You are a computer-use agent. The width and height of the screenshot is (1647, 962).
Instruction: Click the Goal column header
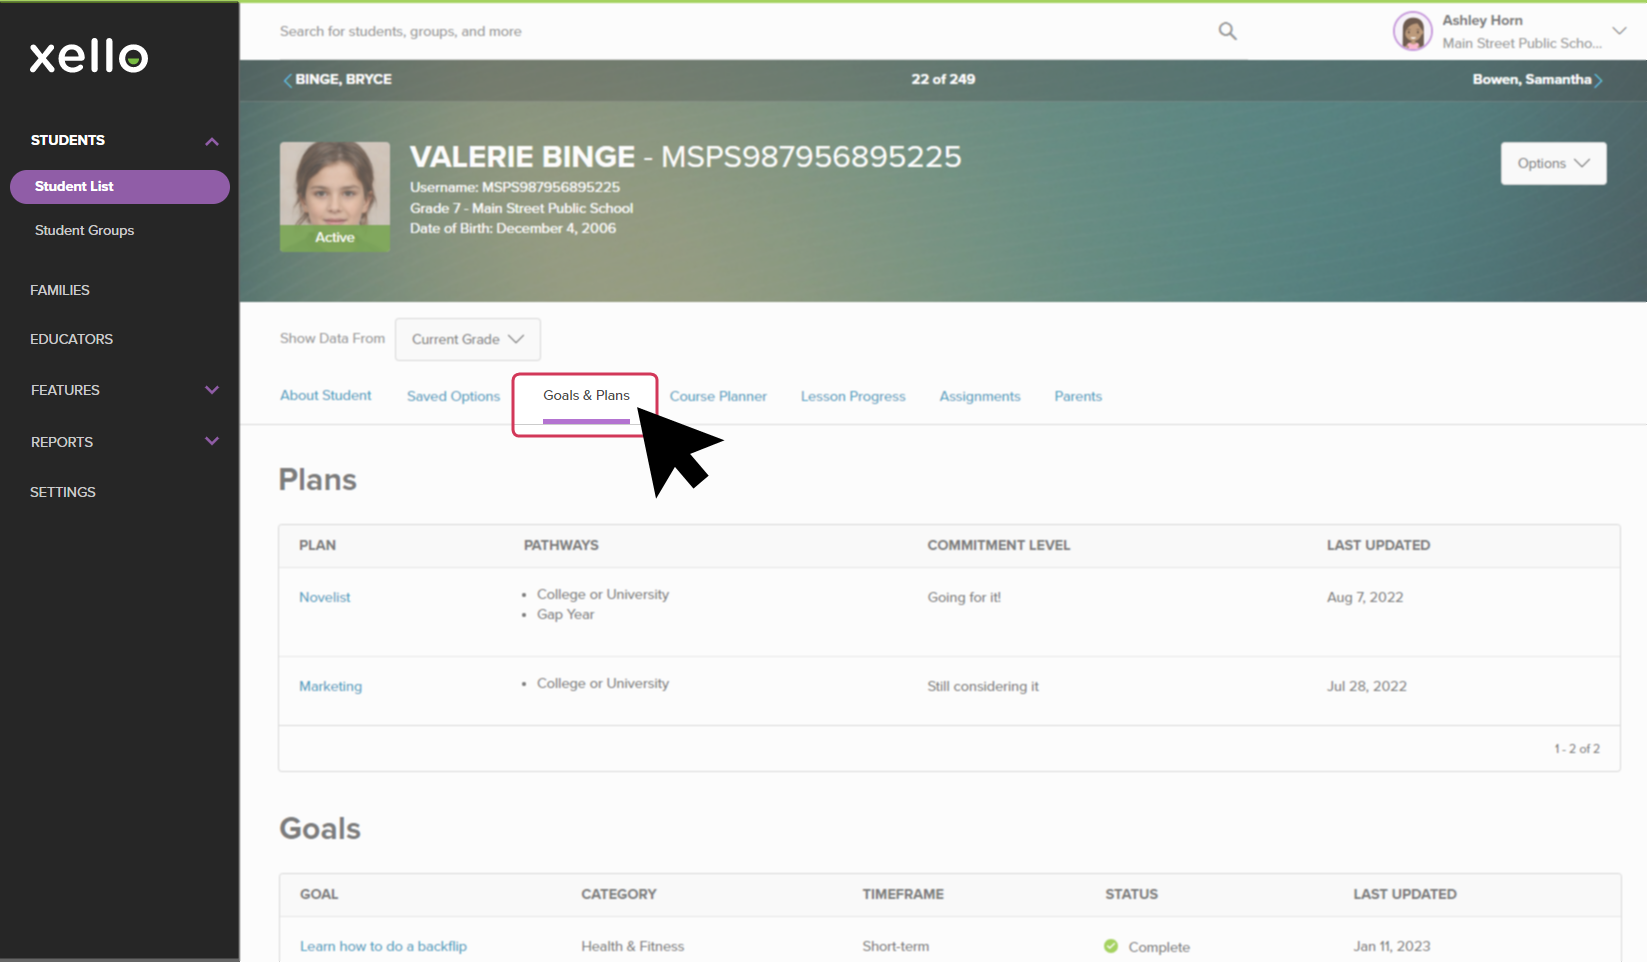(x=319, y=894)
